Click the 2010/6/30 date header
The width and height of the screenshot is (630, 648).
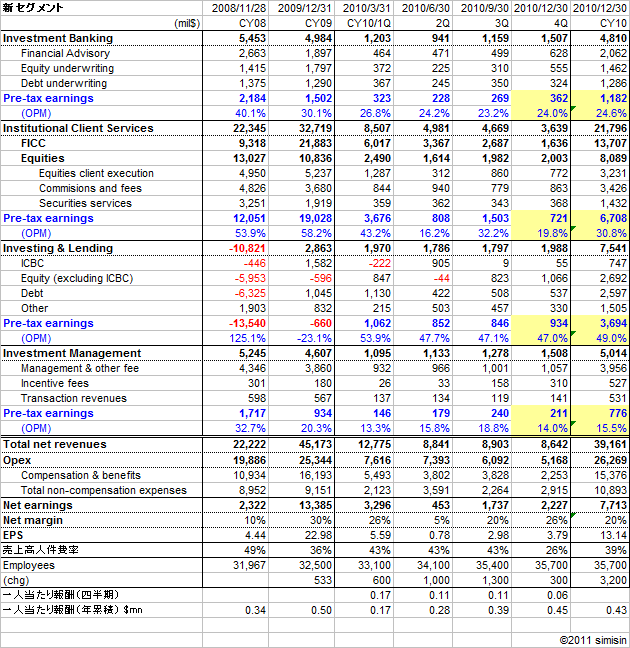pyautogui.click(x=426, y=8)
